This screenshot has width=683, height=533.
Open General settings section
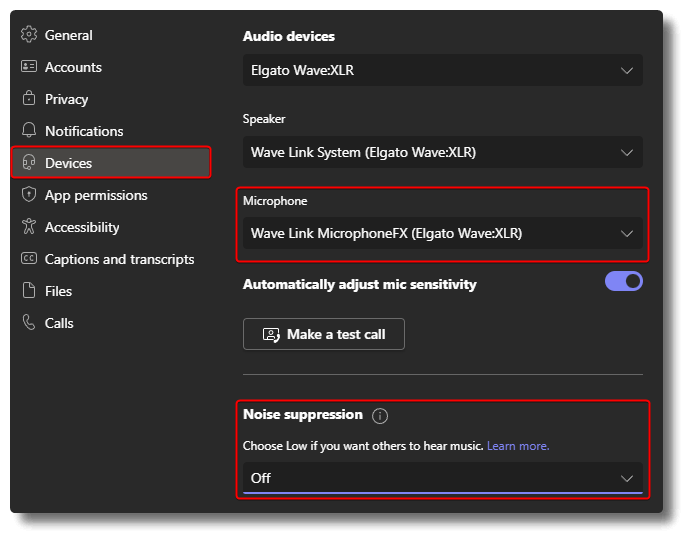tap(111, 35)
